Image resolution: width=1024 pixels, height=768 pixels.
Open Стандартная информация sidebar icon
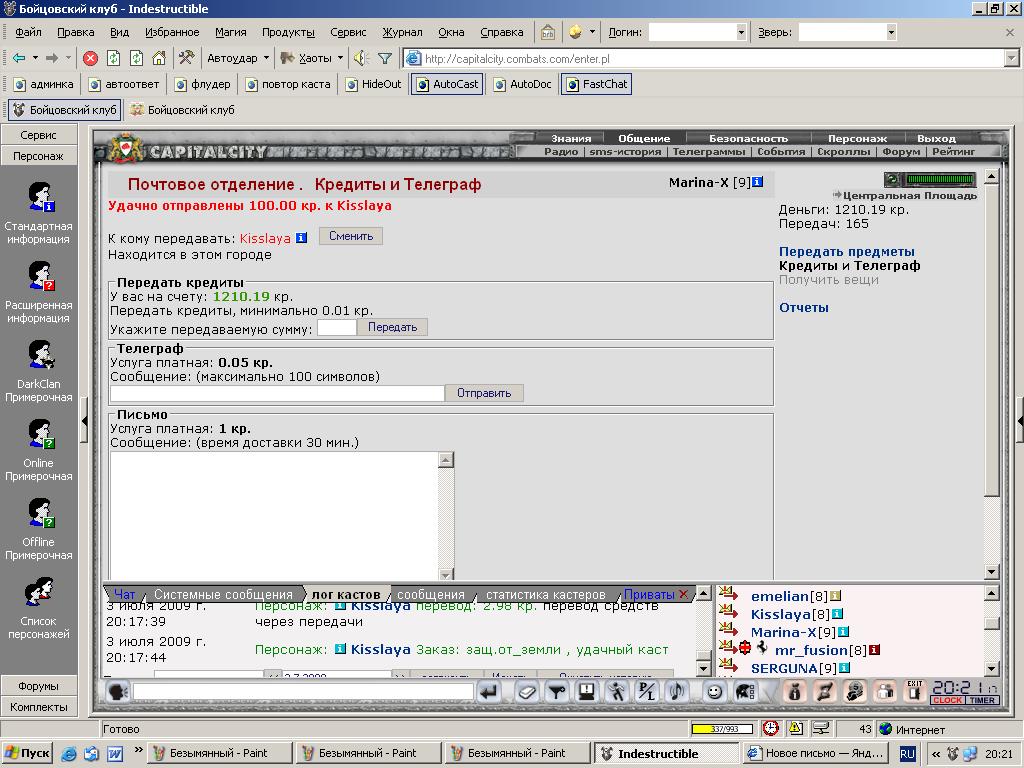(39, 197)
